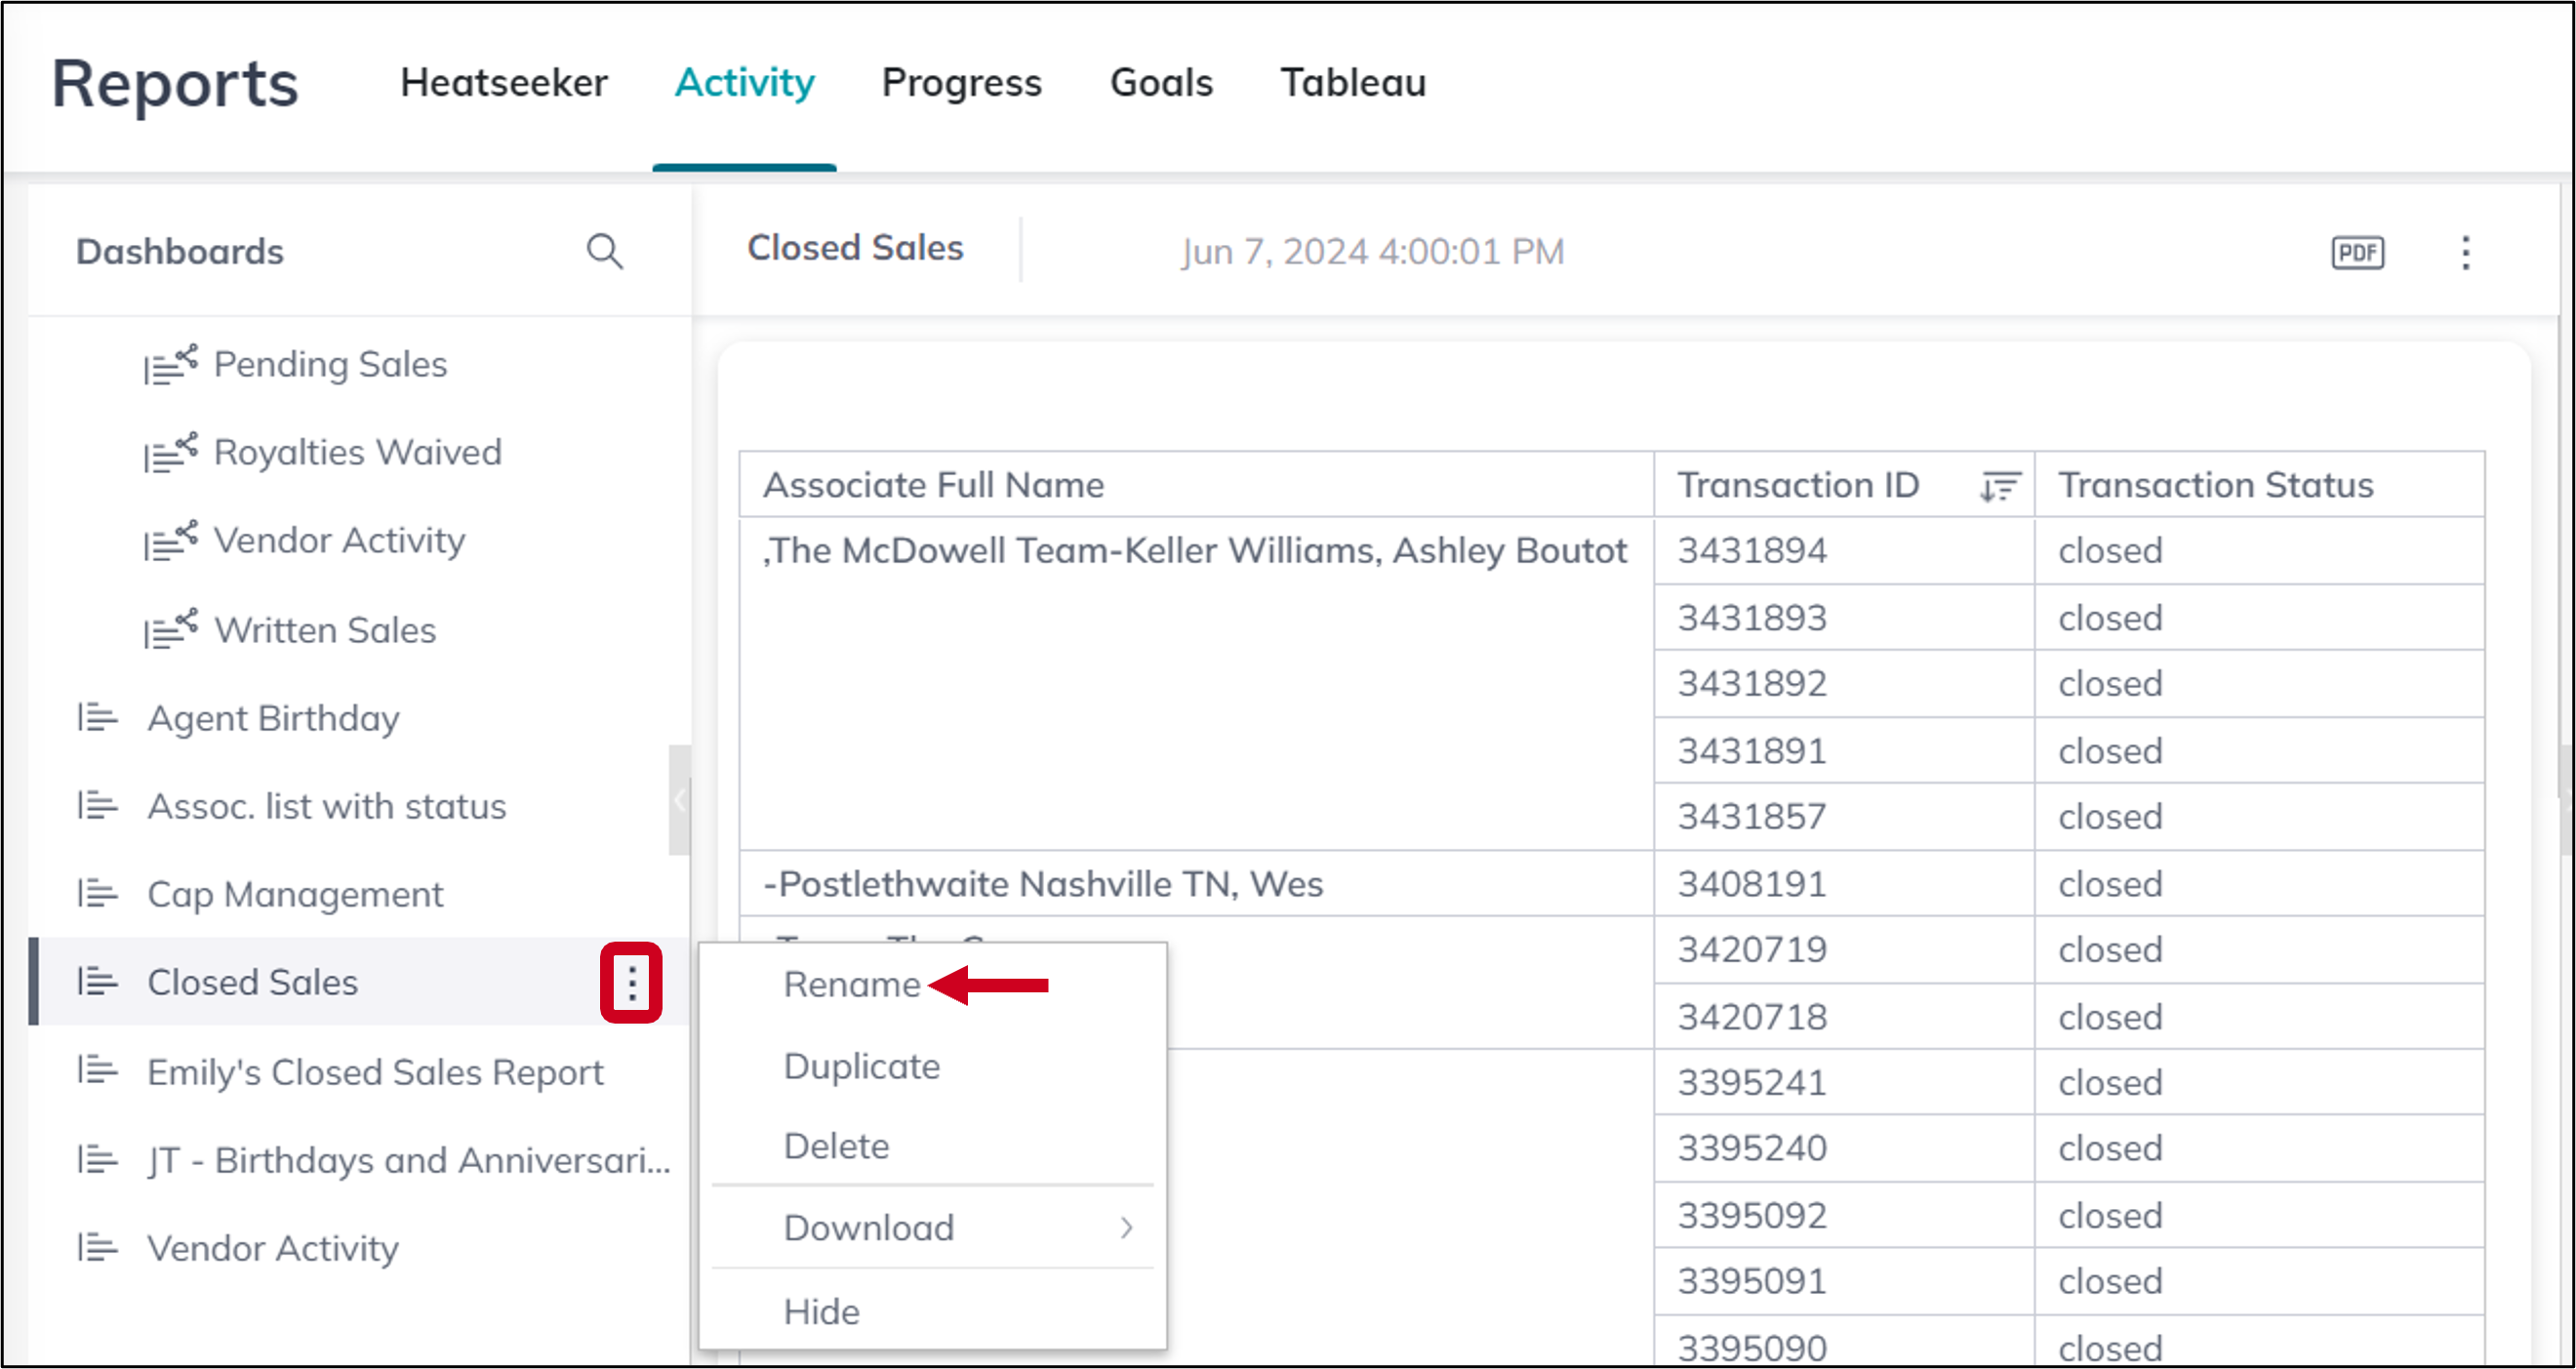Hide the Closed Sales dashboard
This screenshot has width=2576, height=1369.
[821, 1310]
